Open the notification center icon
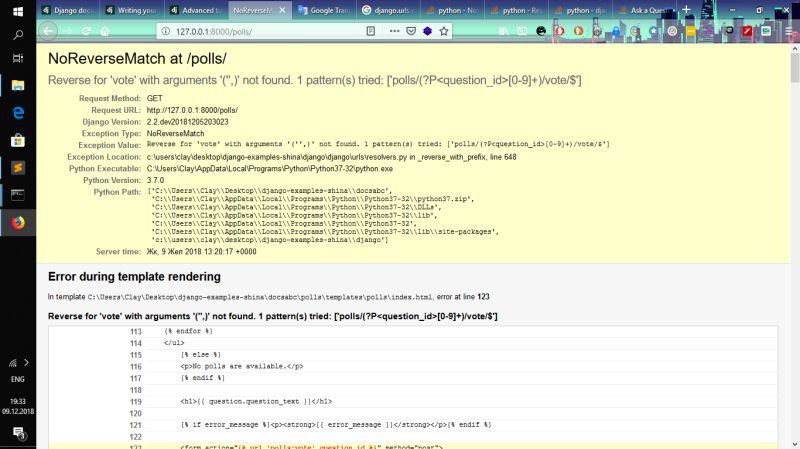This screenshot has width=800, height=449. 18,433
